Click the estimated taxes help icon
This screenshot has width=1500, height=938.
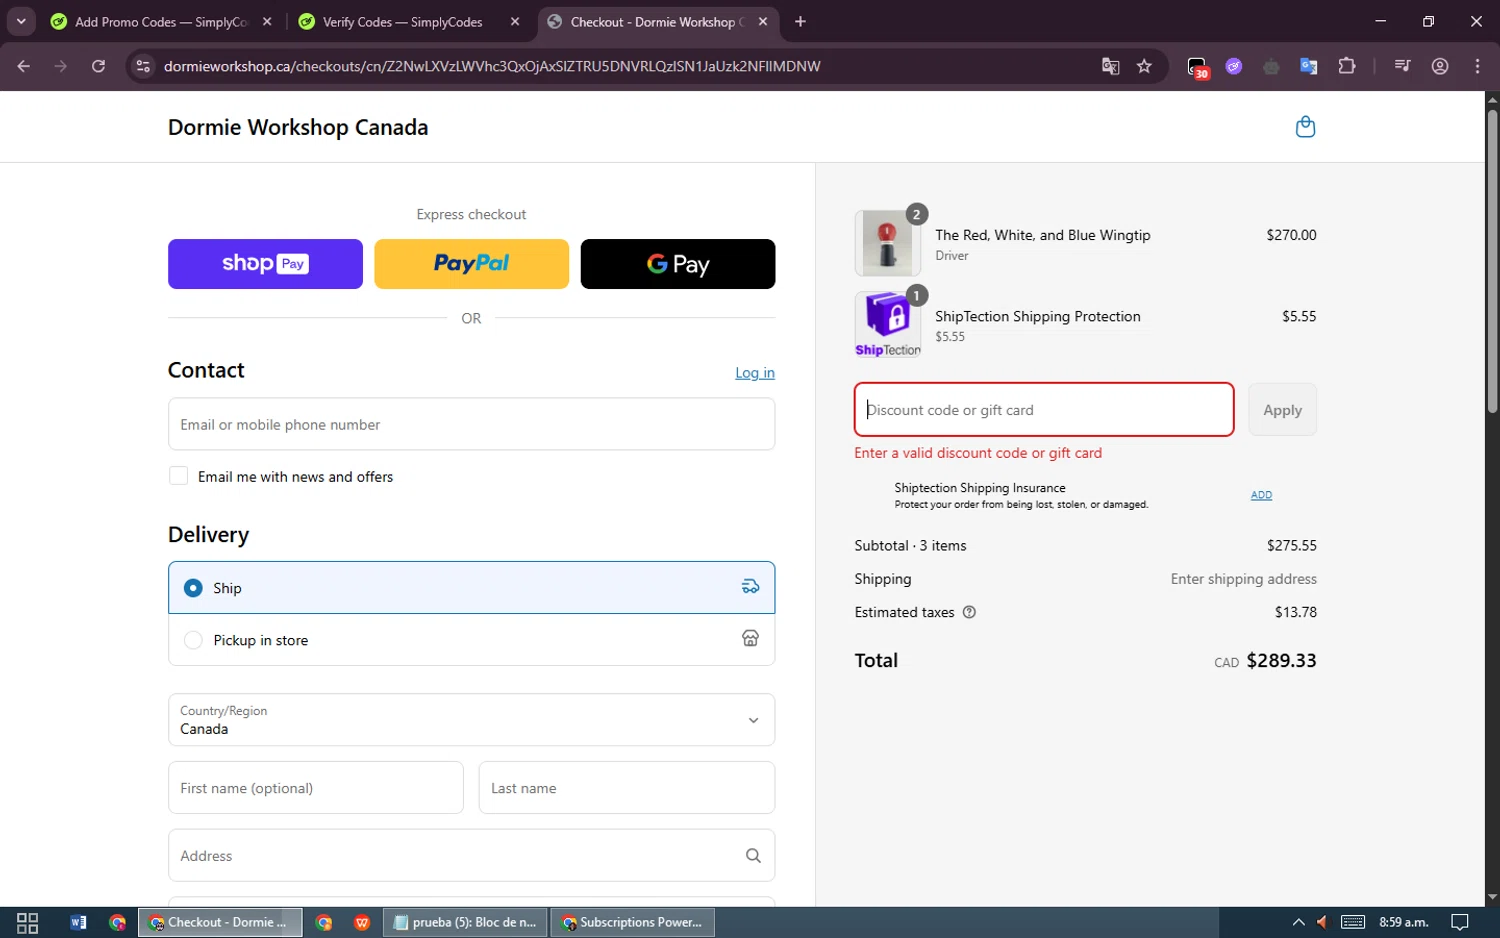click(969, 612)
